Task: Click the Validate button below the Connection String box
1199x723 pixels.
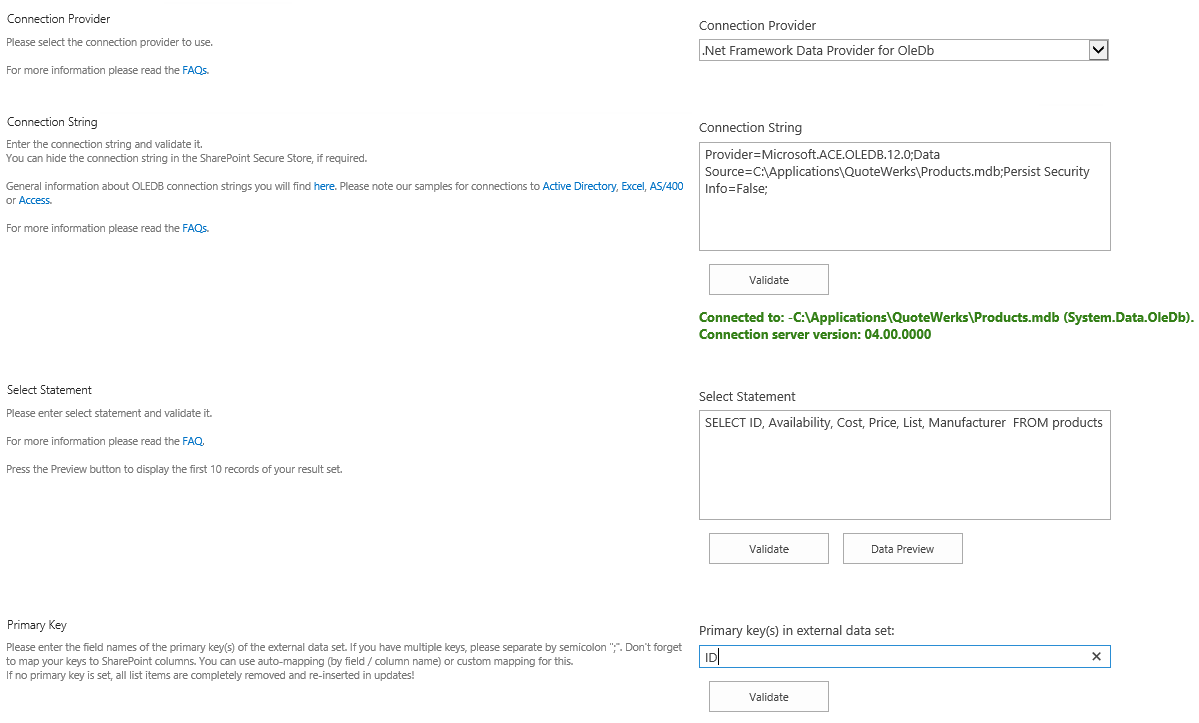Action: pos(768,280)
